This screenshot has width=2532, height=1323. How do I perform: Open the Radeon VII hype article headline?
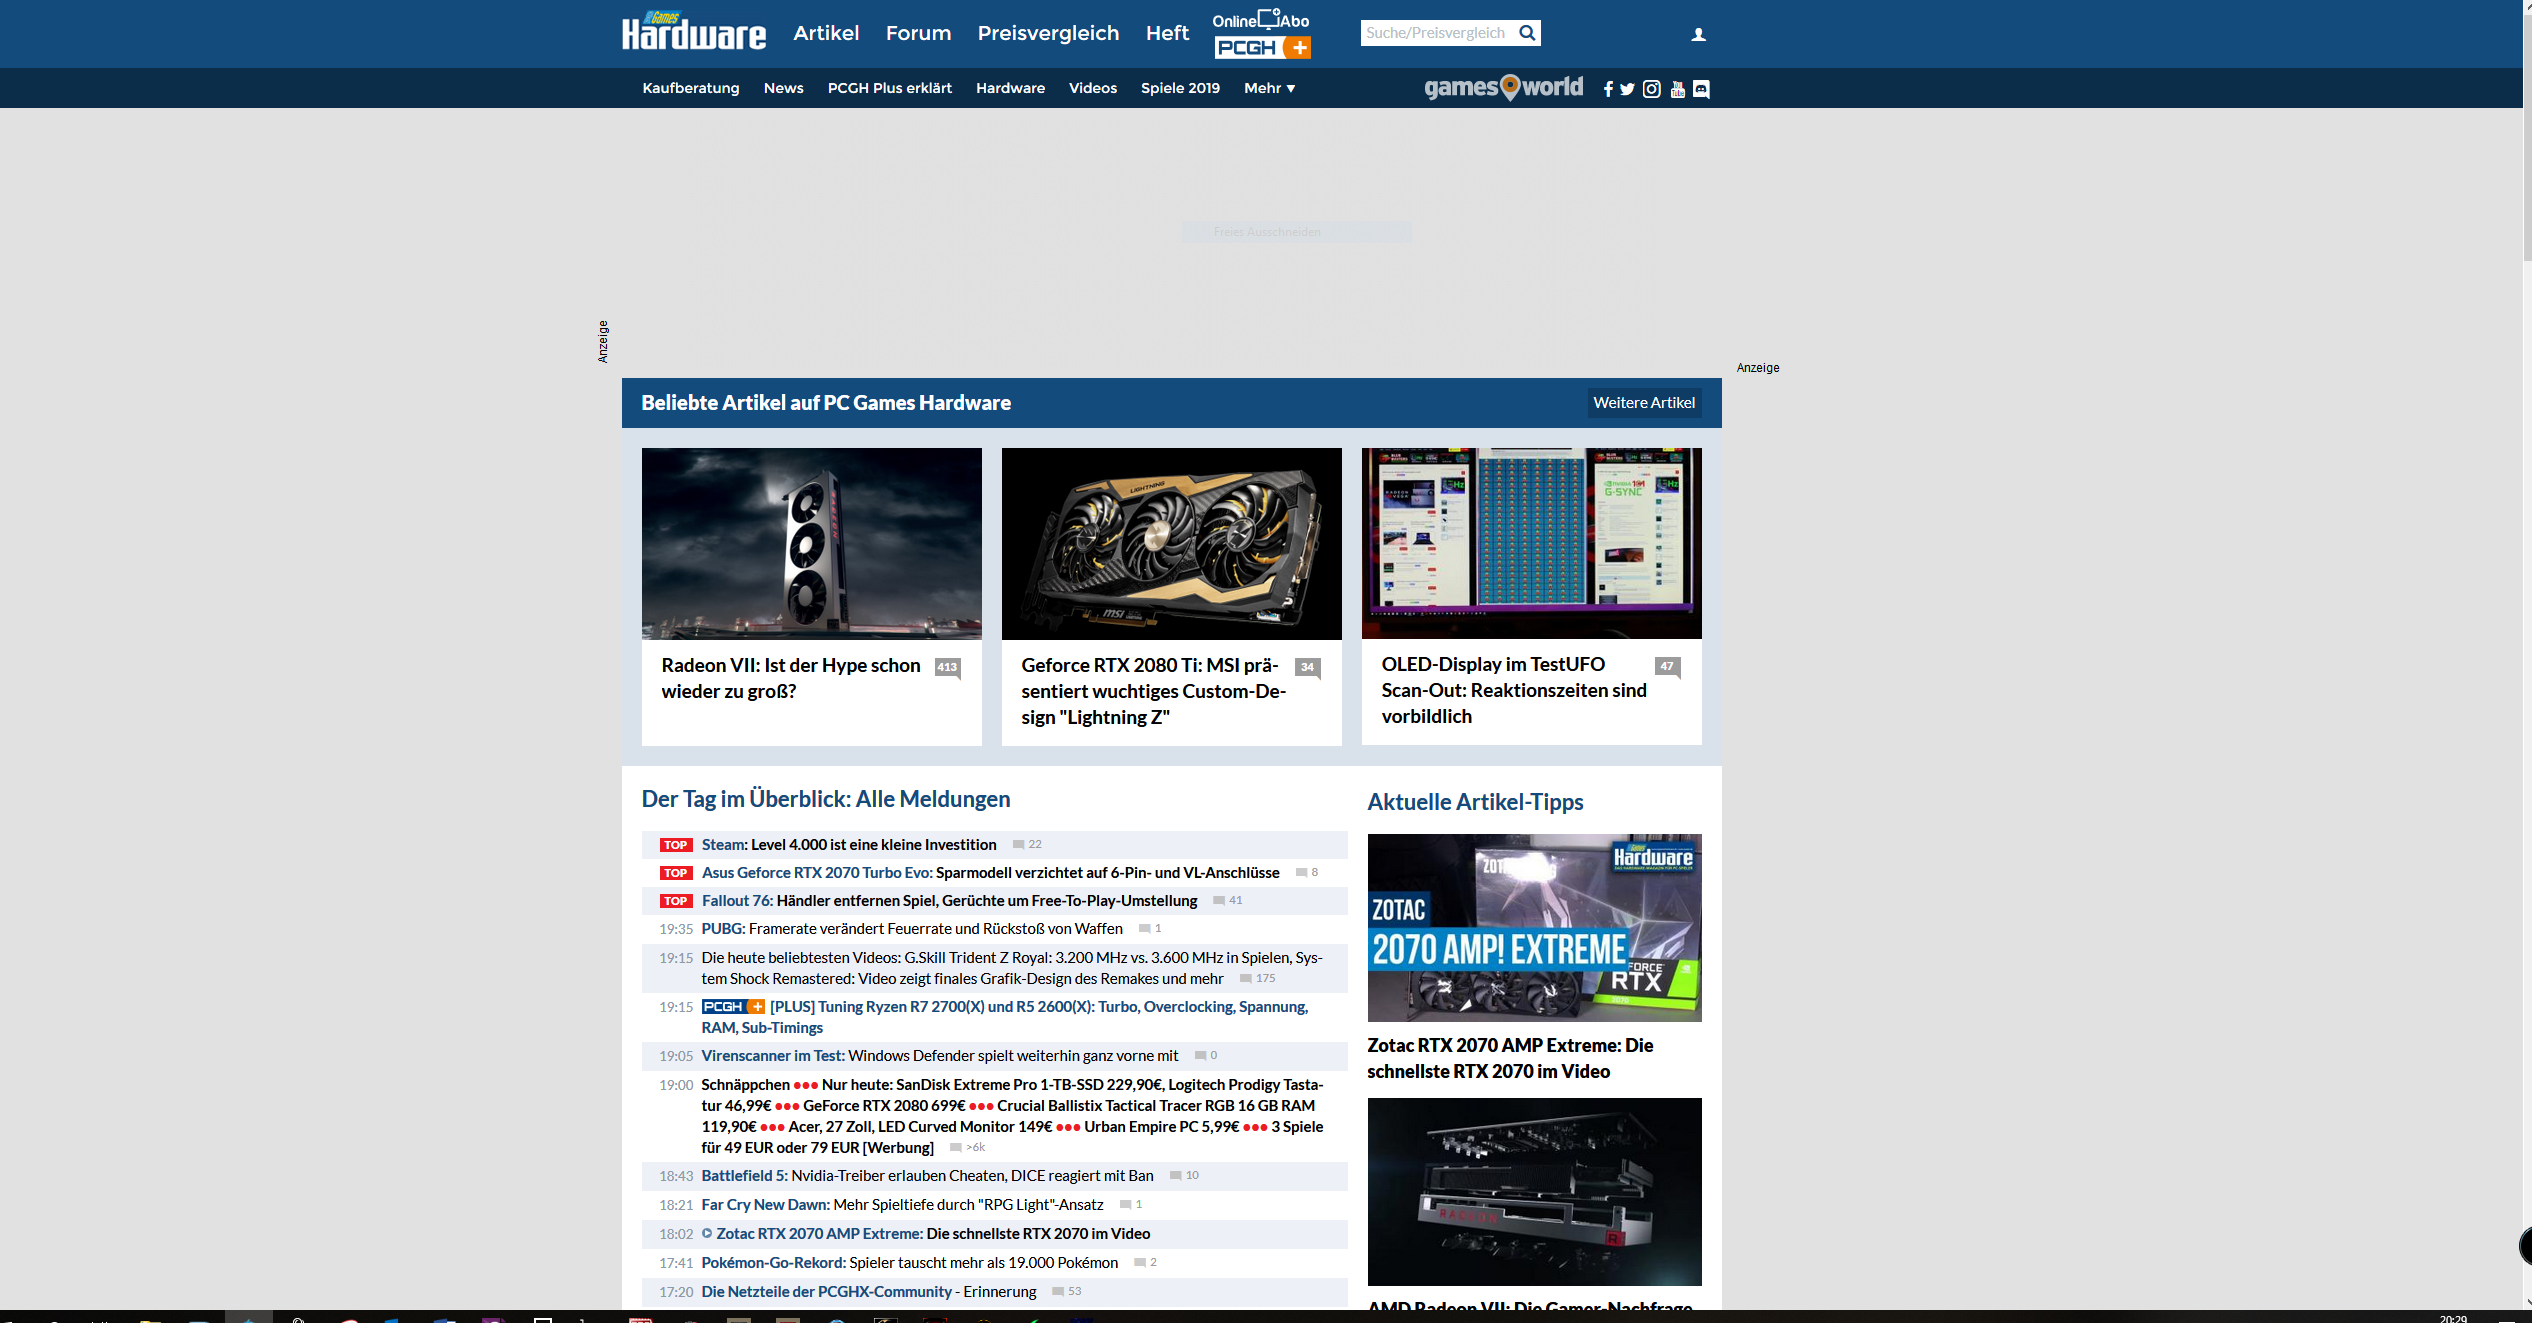(x=791, y=679)
